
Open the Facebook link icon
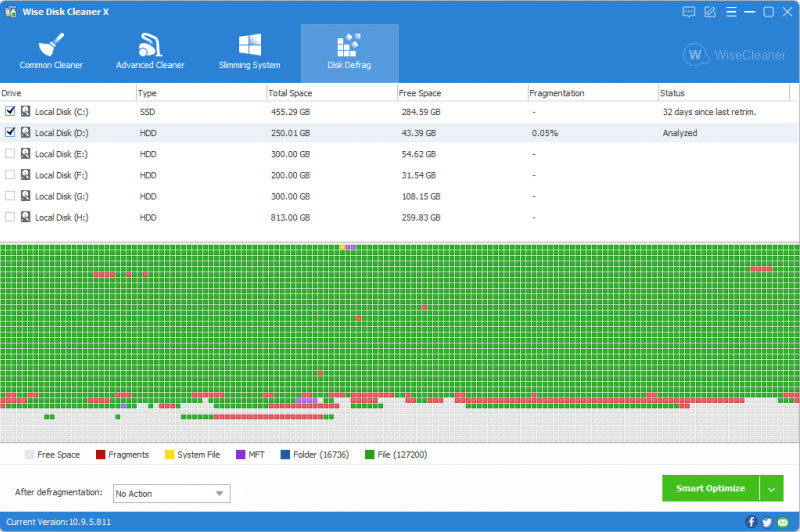pos(751,522)
